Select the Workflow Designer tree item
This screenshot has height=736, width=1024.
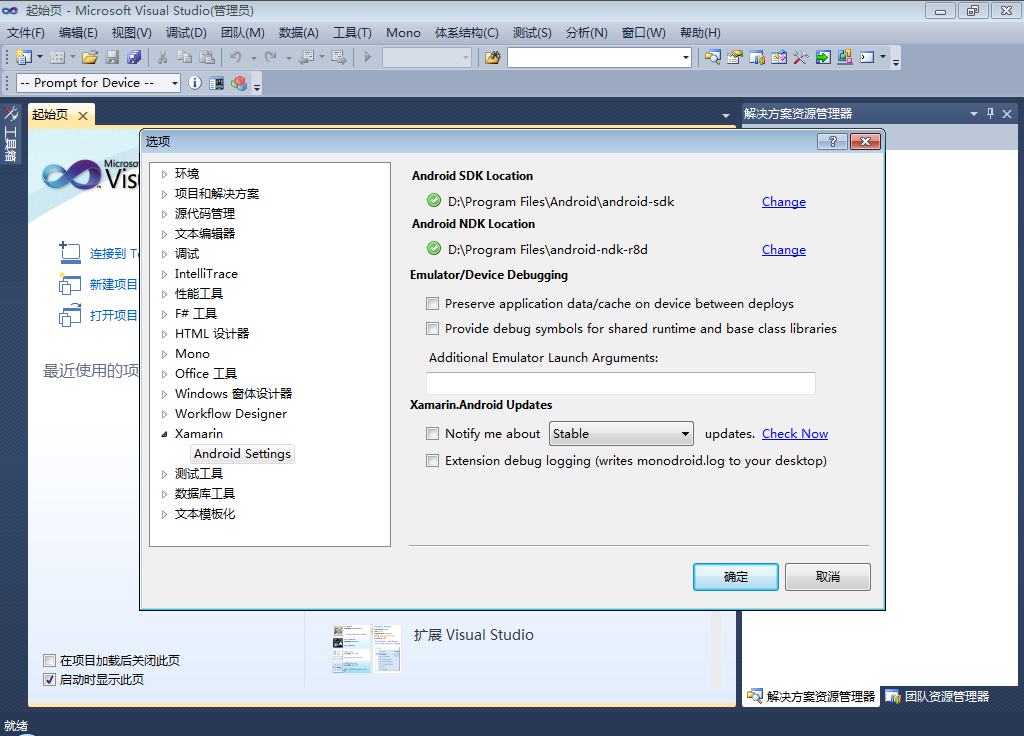pos(231,414)
